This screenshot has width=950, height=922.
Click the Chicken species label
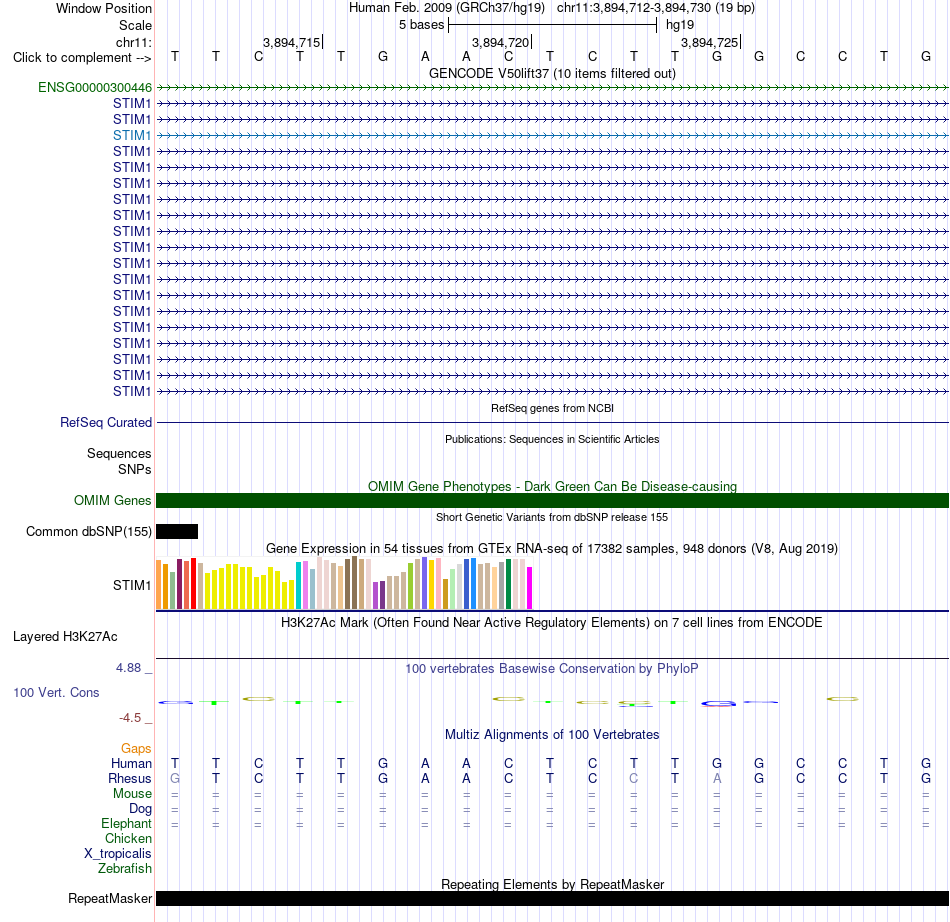tap(128, 838)
